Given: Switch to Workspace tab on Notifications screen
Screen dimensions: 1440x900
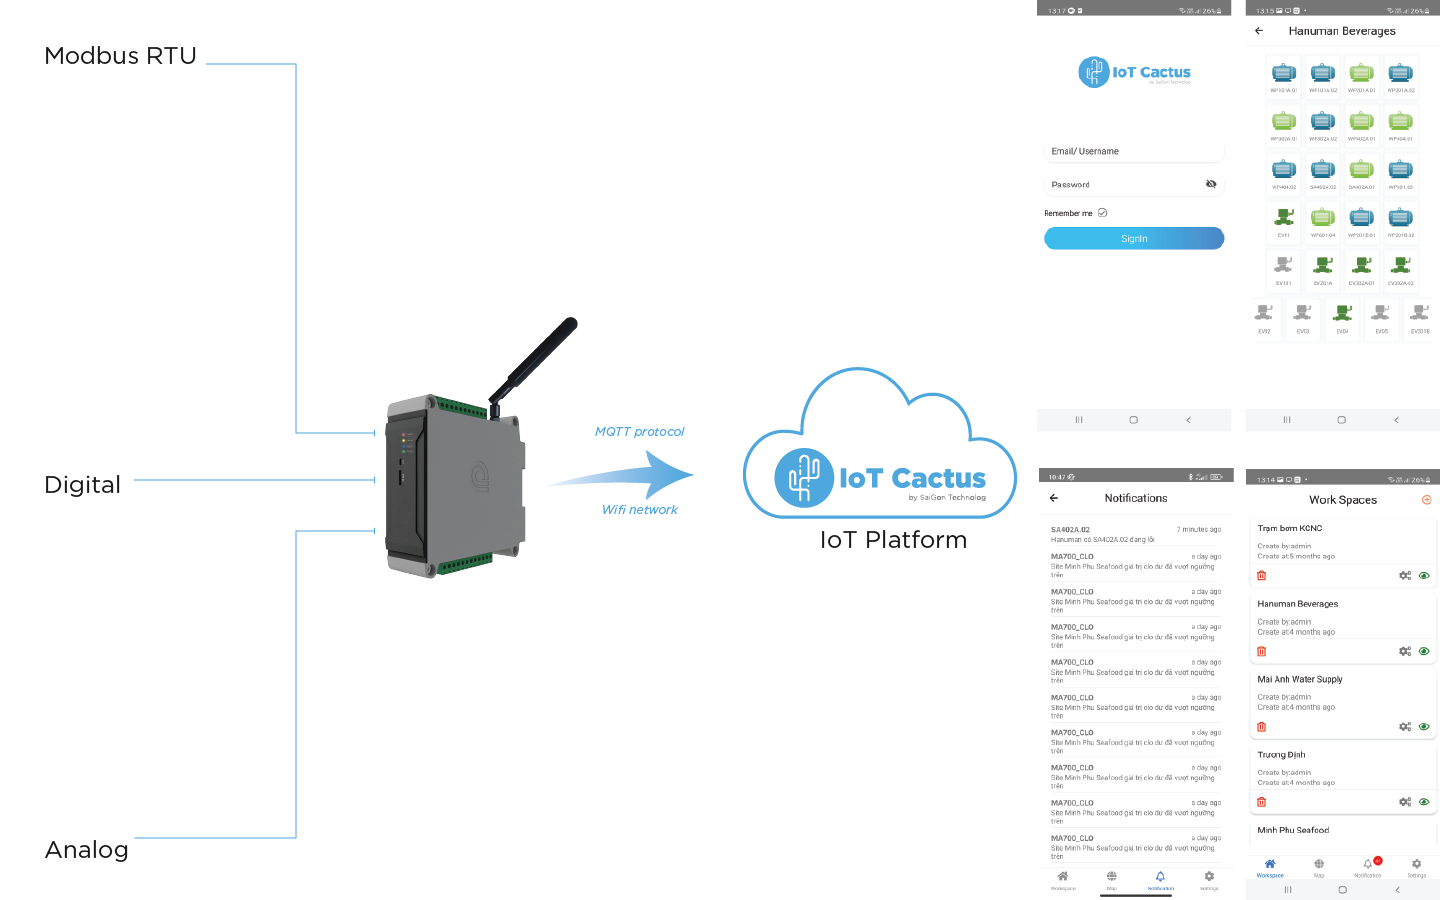Looking at the screenshot, I should tap(1063, 880).
